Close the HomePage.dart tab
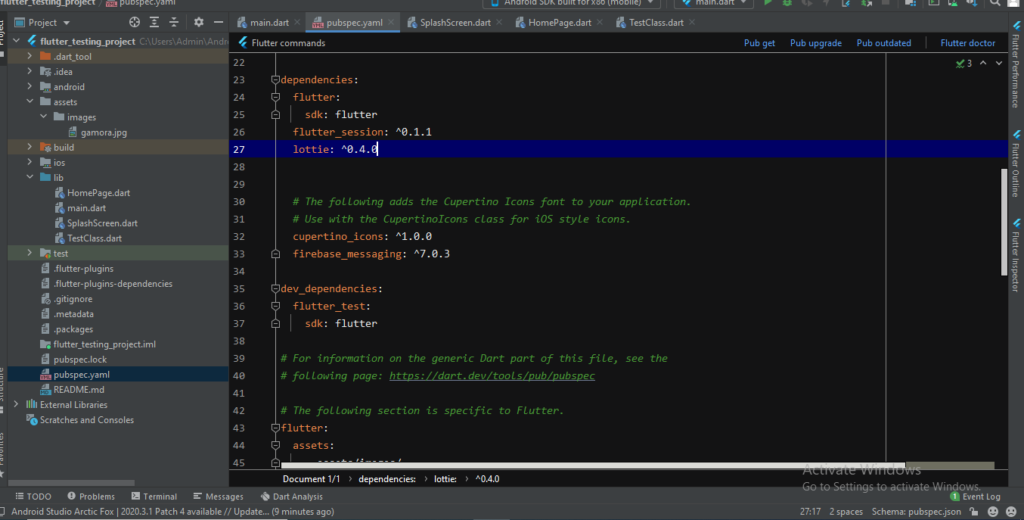Viewport: 1024px width, 520px height. [600, 22]
